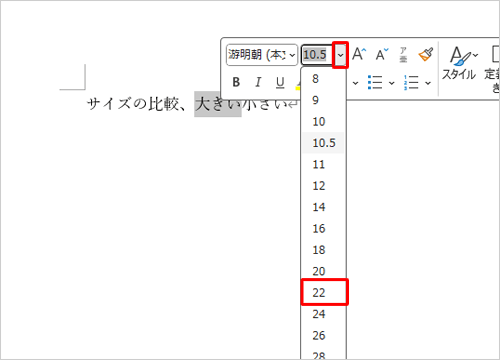Viewport: 500px width, 360px height.
Task: Toggle Bold formatting
Action: [x=236, y=82]
